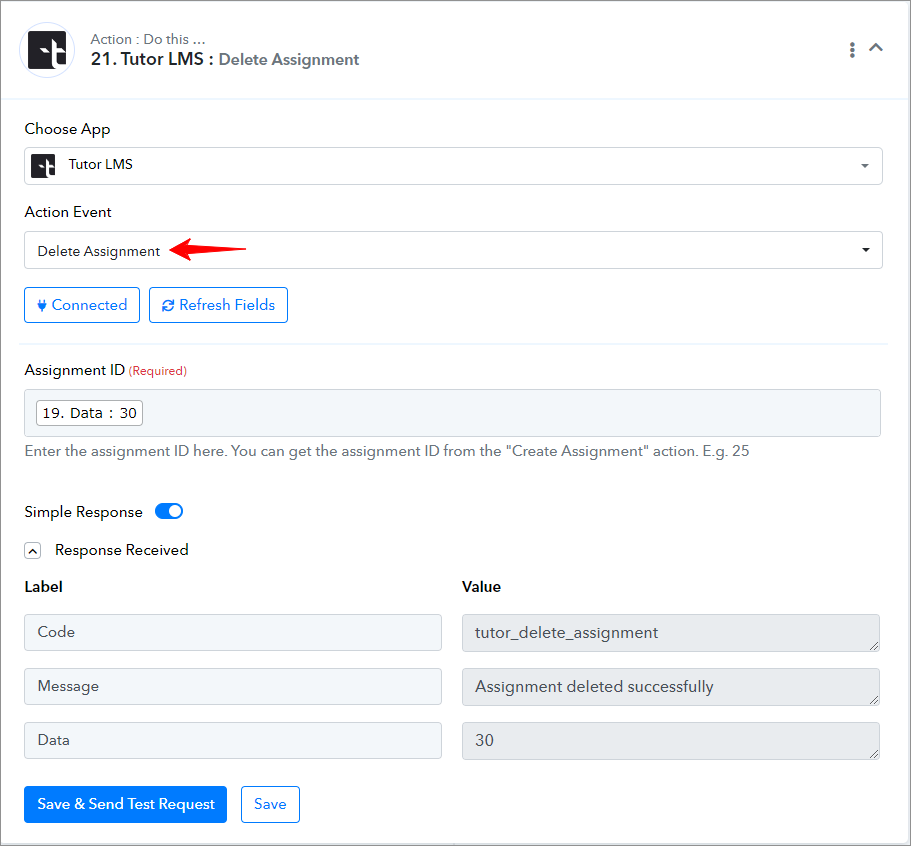The image size is (911, 846).
Task: Click the step title 'Delete Assignment'
Action: pyautogui.click(x=289, y=59)
